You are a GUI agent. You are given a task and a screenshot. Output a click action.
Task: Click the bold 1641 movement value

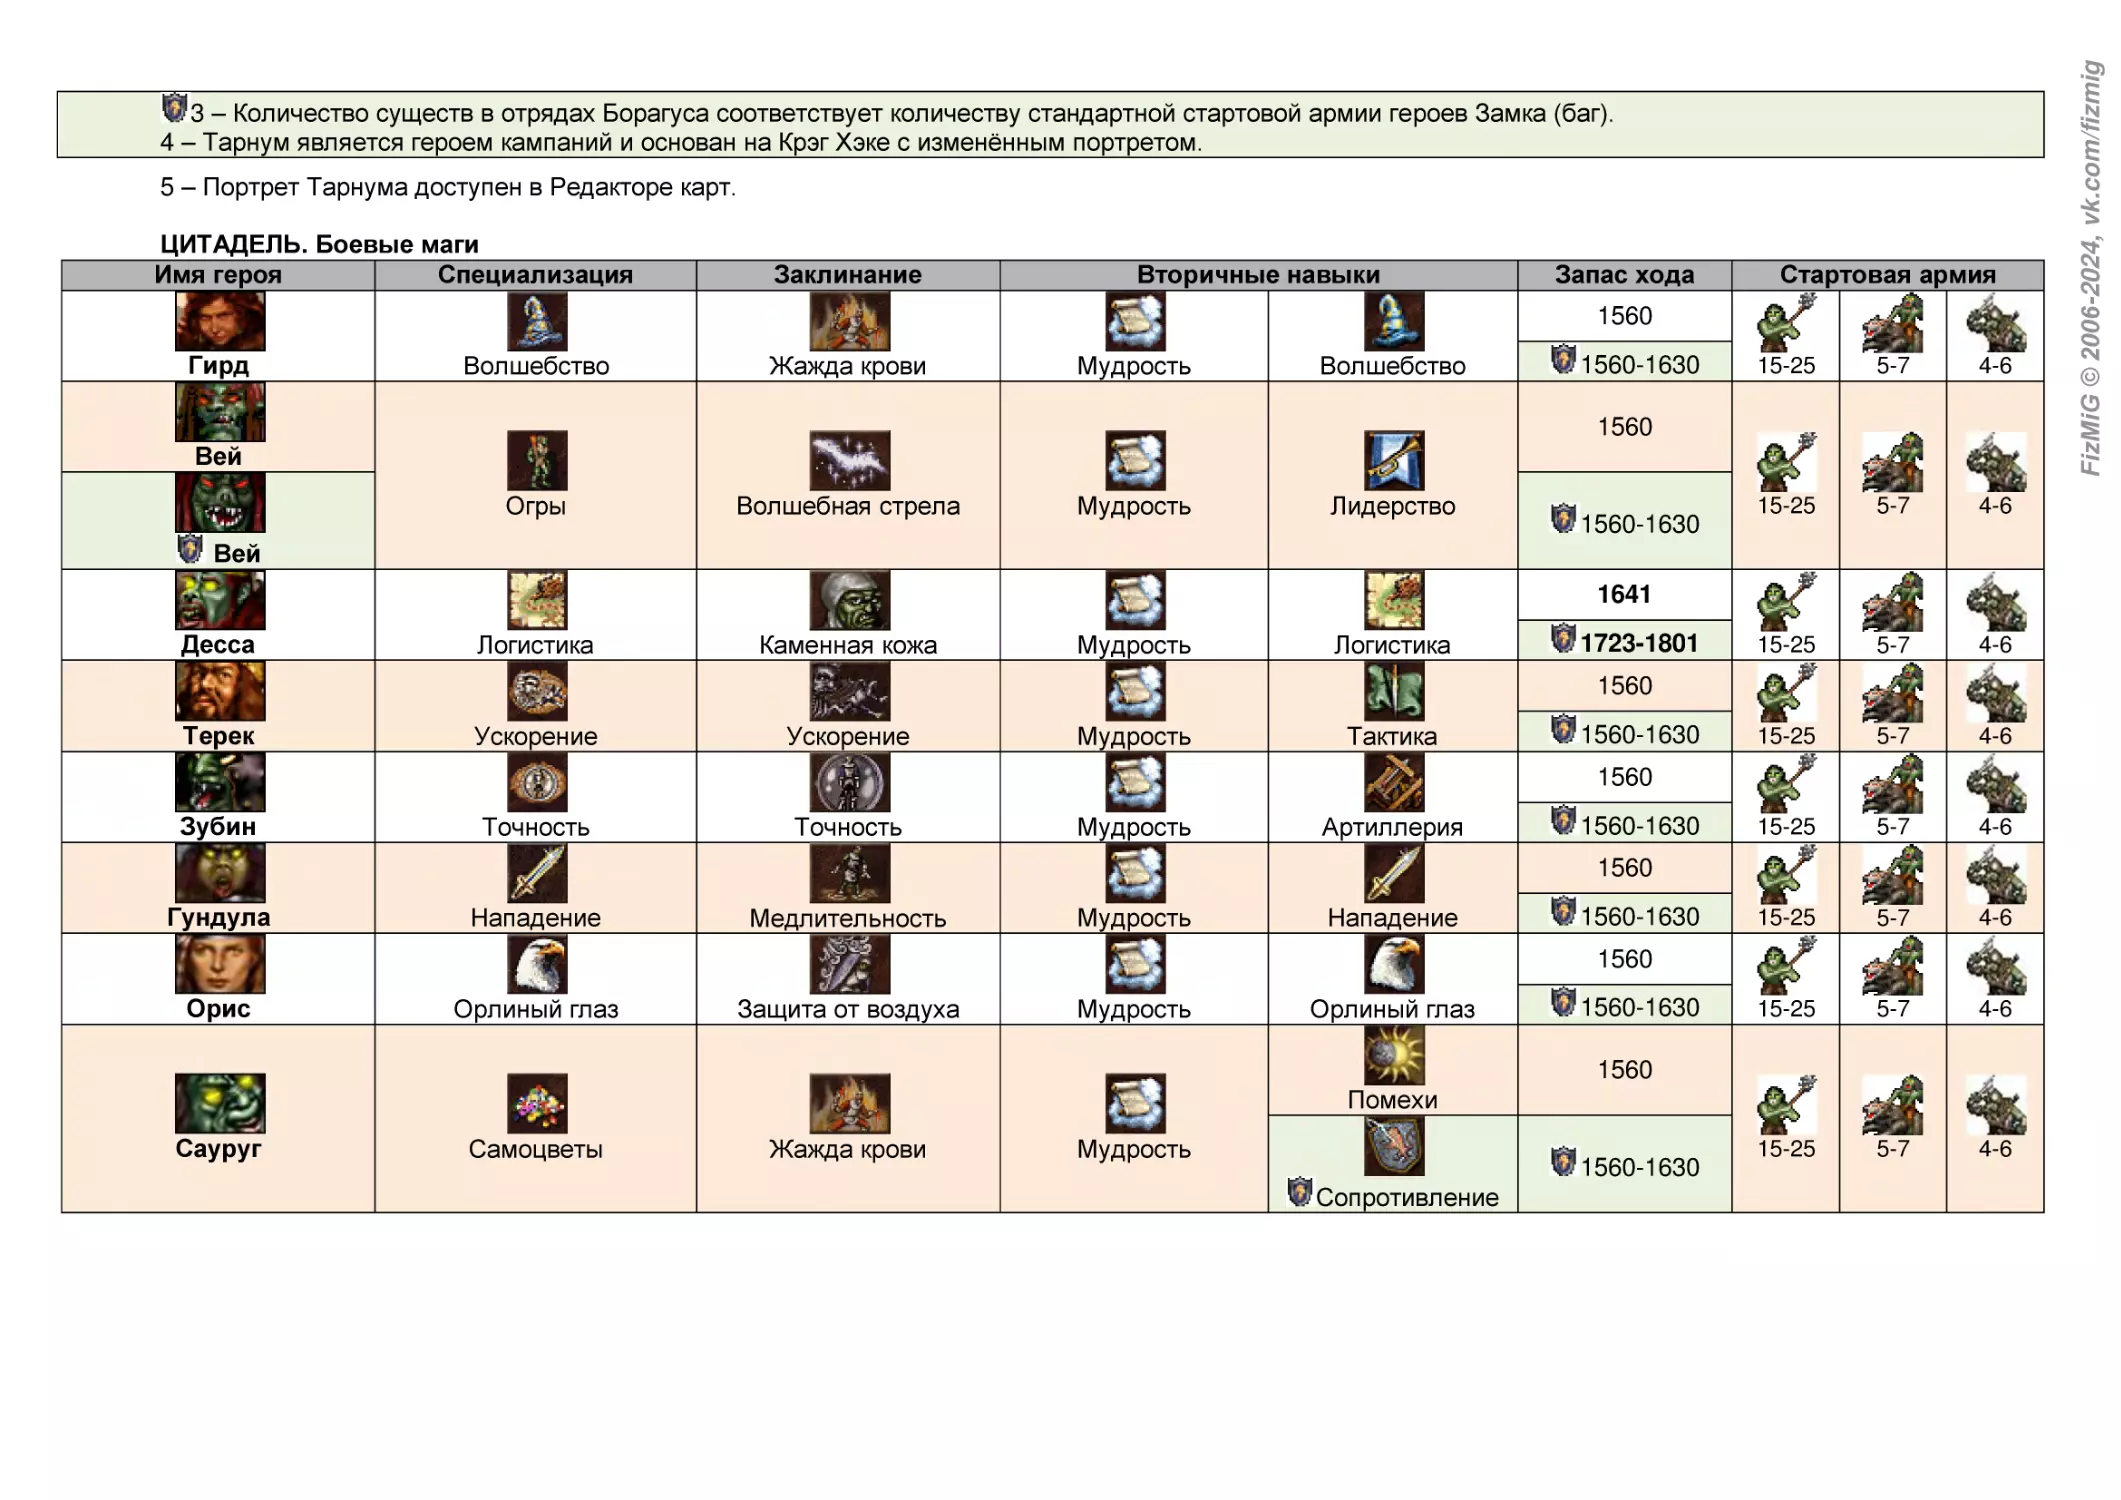click(x=1625, y=594)
